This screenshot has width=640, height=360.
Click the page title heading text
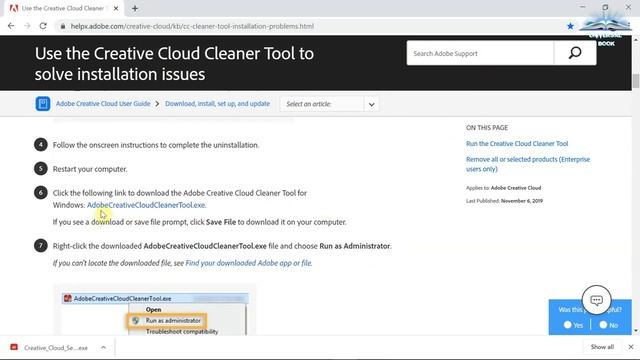coord(174,64)
